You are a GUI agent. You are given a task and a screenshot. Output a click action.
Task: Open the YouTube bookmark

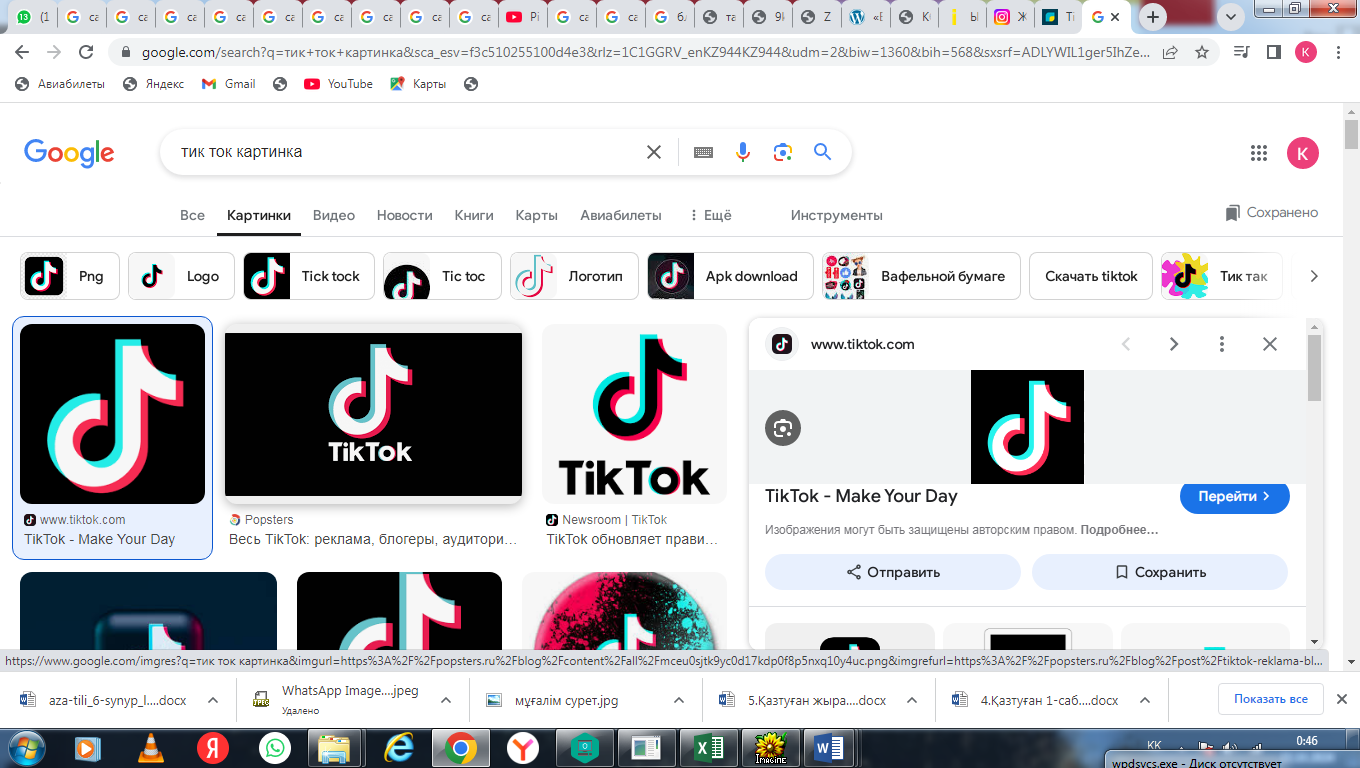tap(338, 84)
